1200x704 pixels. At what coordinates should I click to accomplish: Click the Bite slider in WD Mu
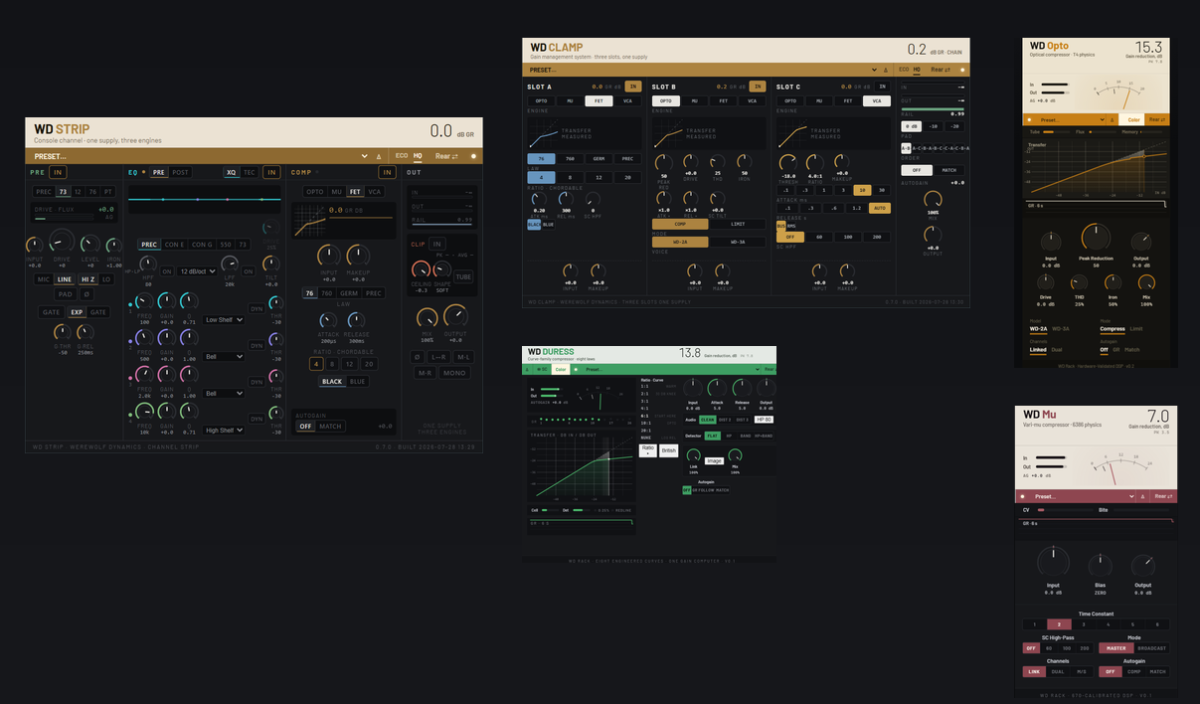[x=1140, y=510]
